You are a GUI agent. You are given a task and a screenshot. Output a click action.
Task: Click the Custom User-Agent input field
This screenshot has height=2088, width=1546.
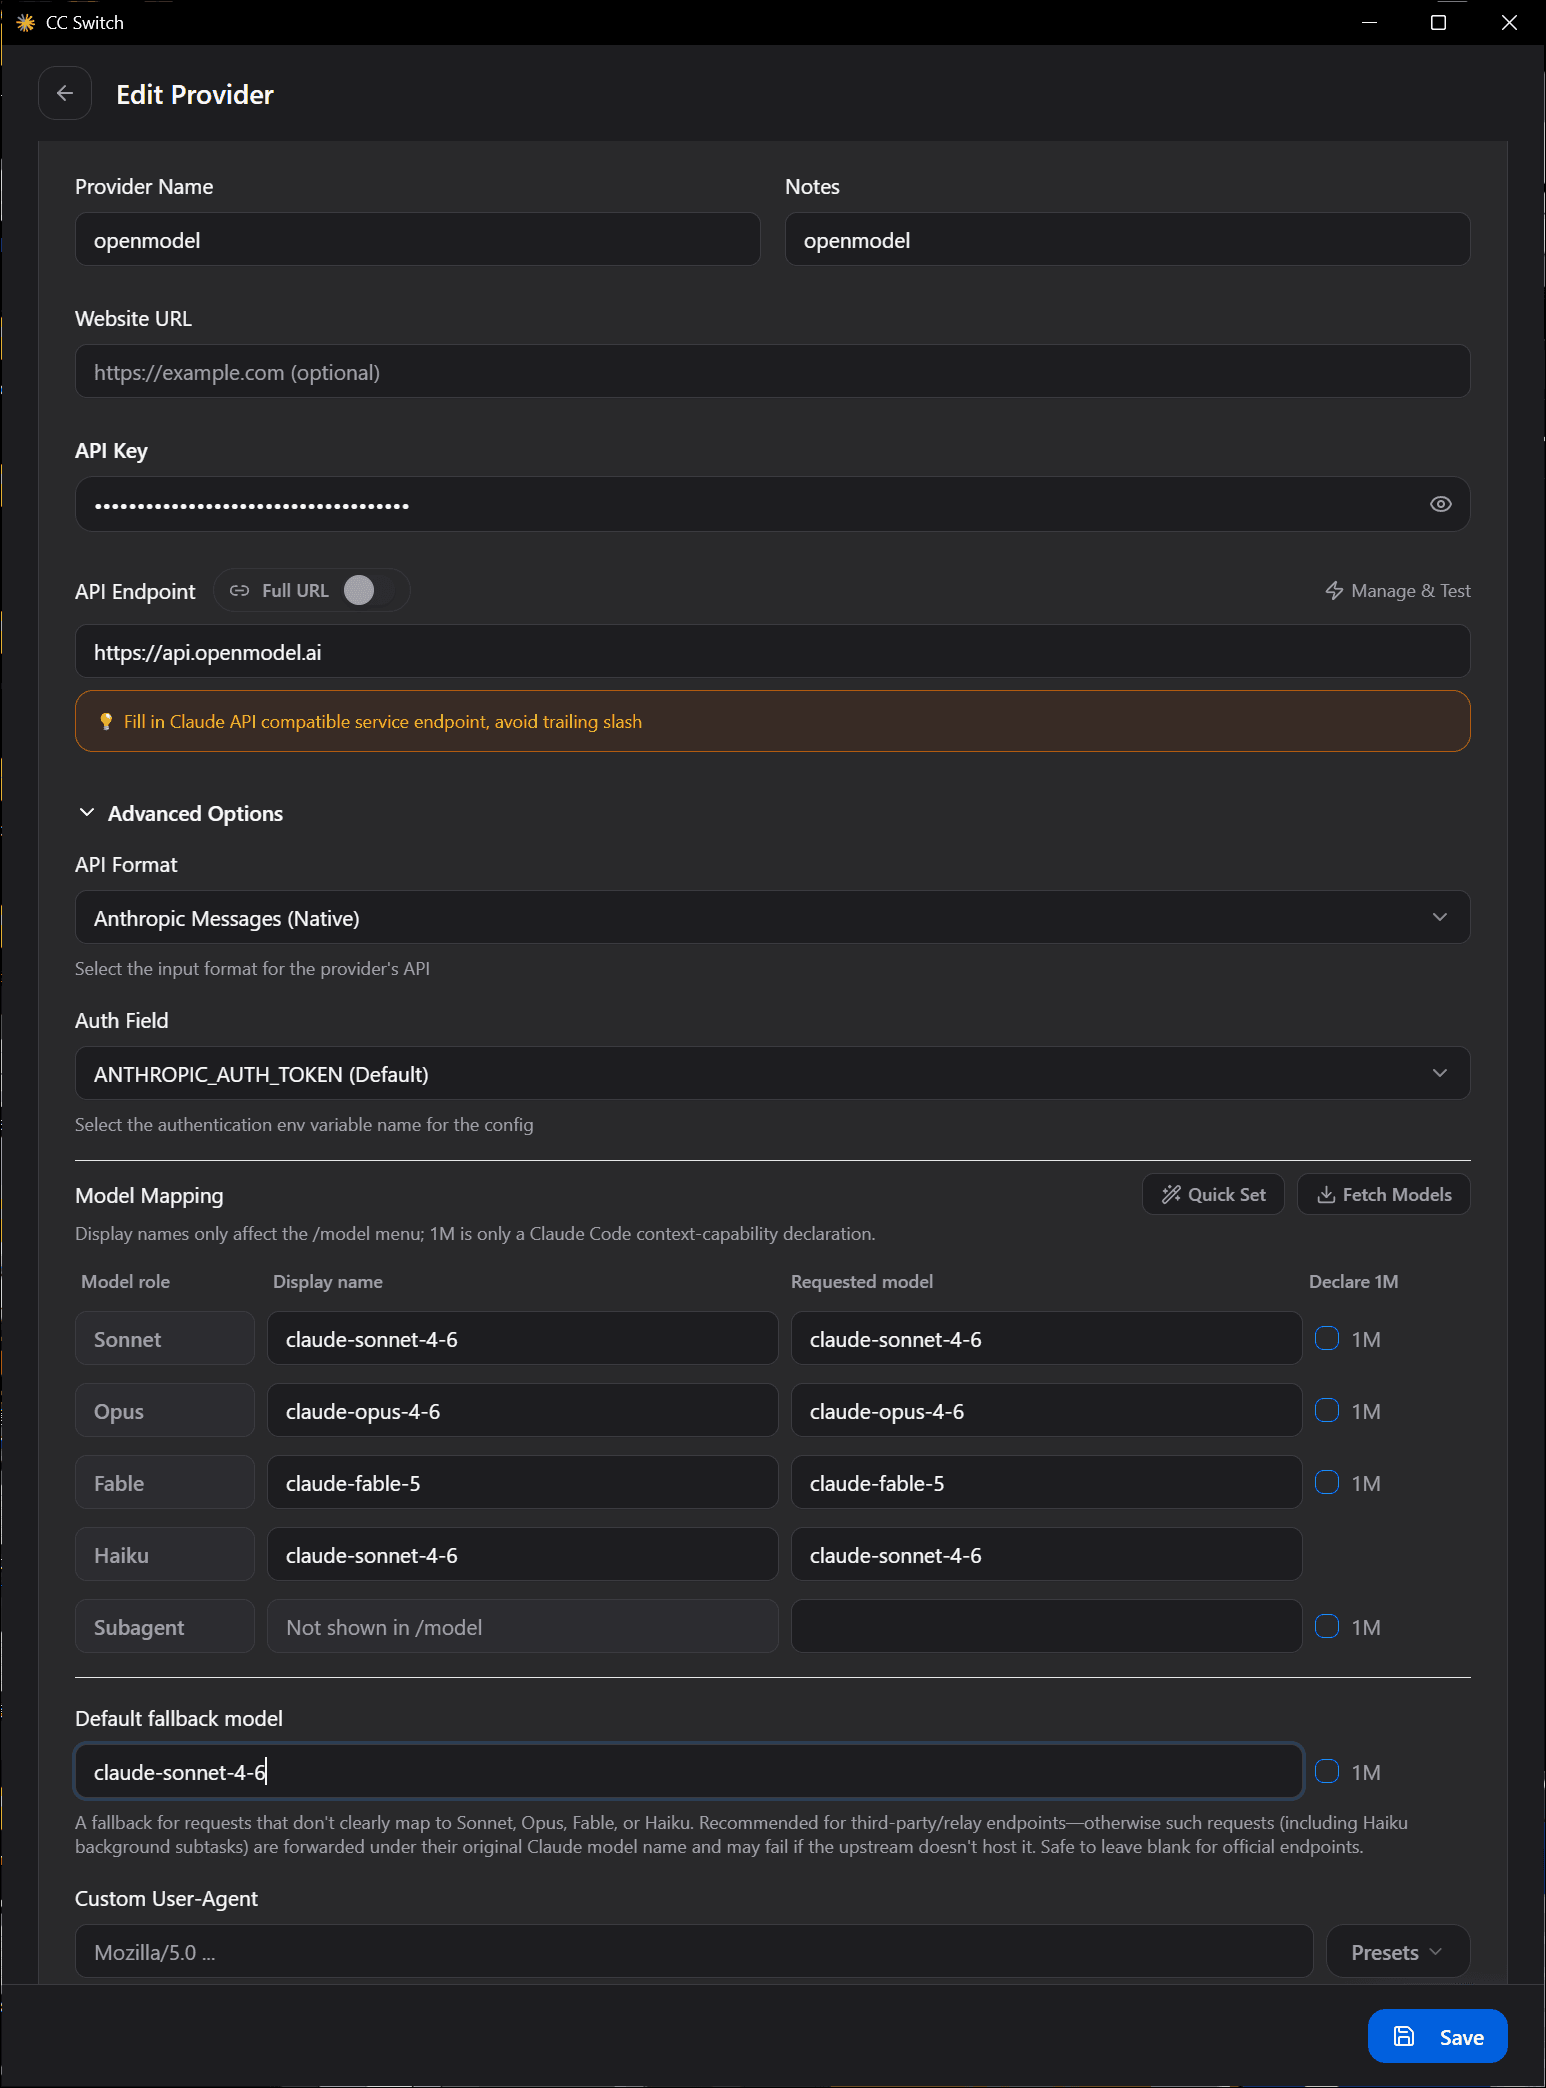pyautogui.click(x=694, y=1951)
